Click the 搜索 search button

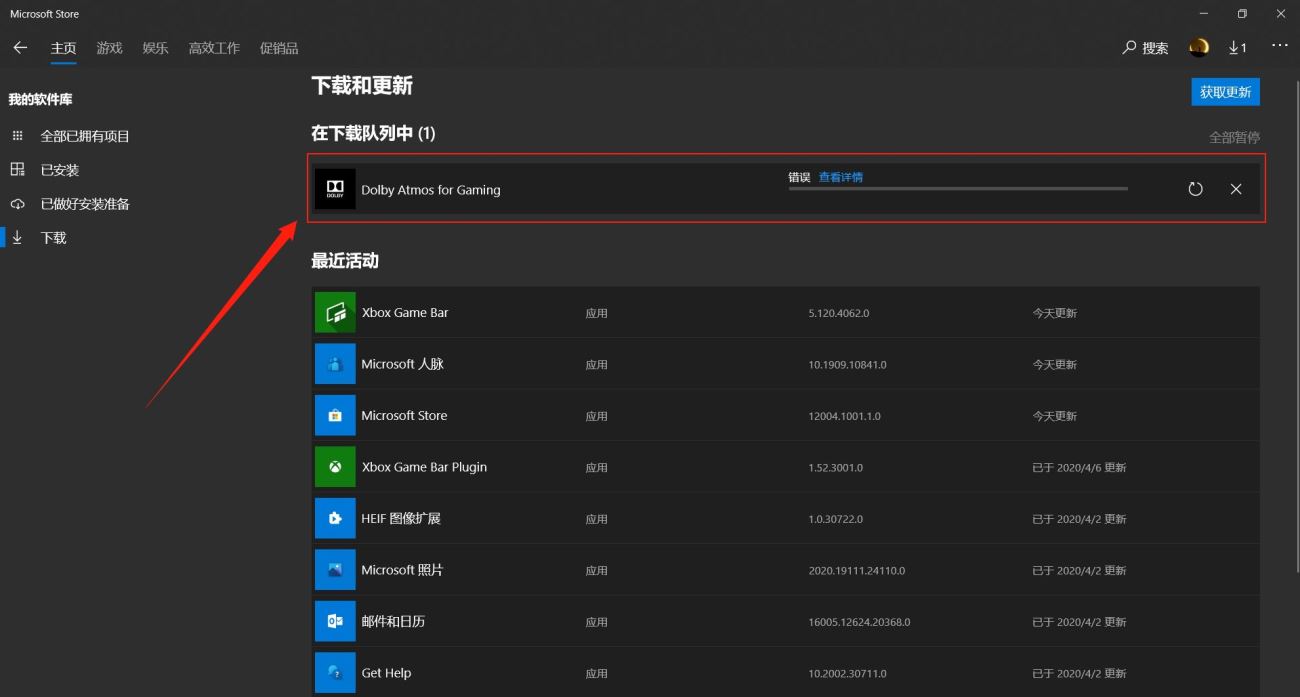pyautogui.click(x=1146, y=48)
